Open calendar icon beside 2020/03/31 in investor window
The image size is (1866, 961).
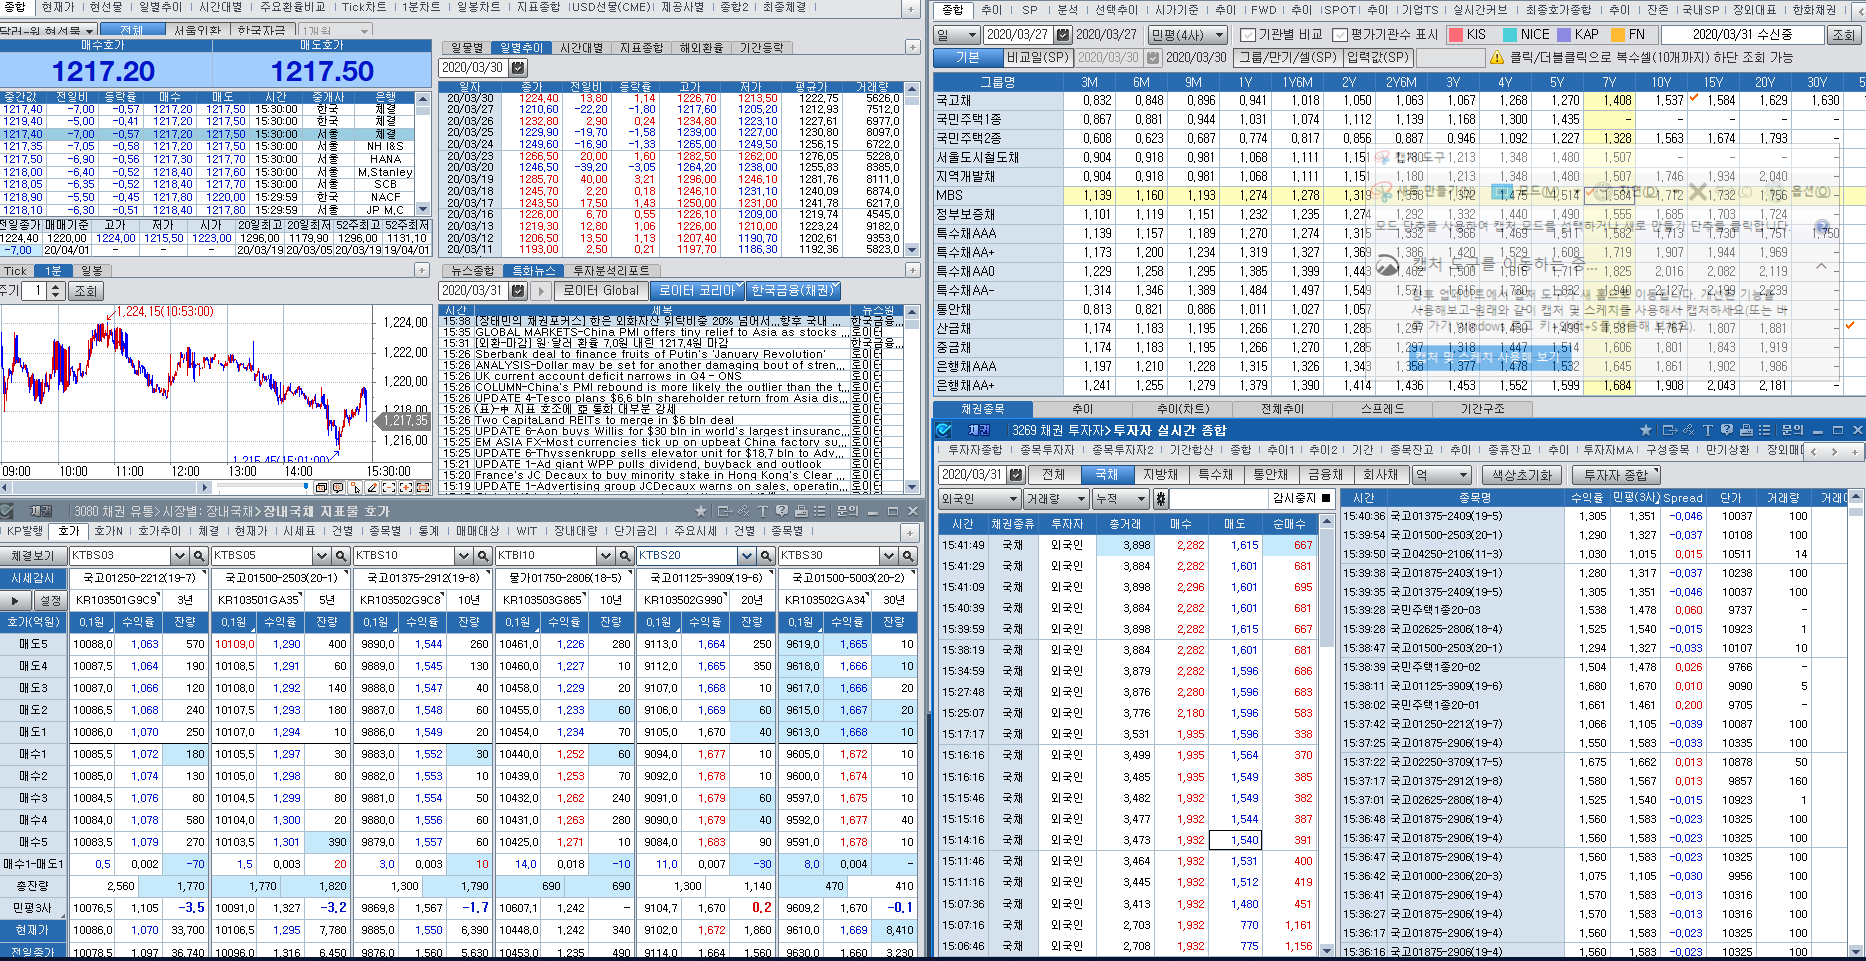[1015, 475]
